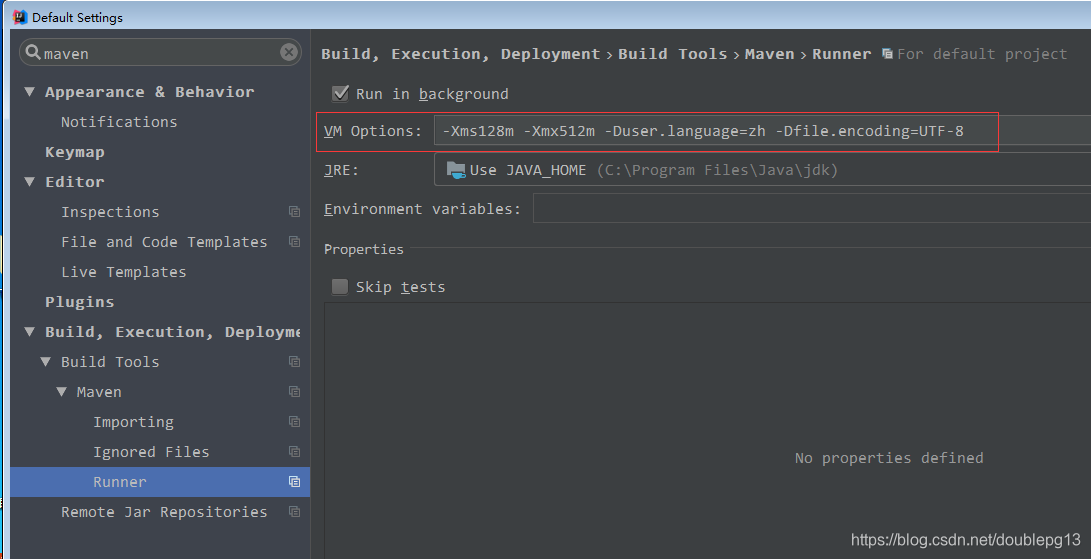Image resolution: width=1091 pixels, height=559 pixels.
Task: Open Notifications settings
Action: [x=119, y=122]
